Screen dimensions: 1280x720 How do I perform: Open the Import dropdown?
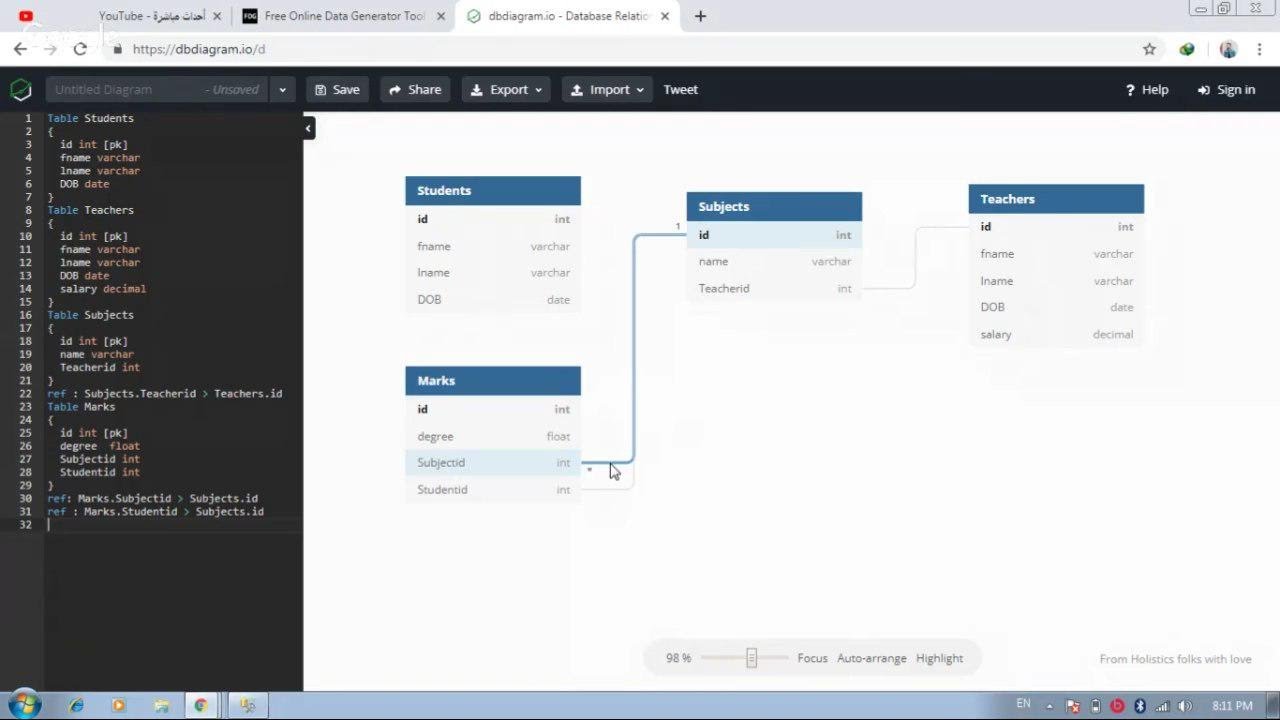pos(607,90)
